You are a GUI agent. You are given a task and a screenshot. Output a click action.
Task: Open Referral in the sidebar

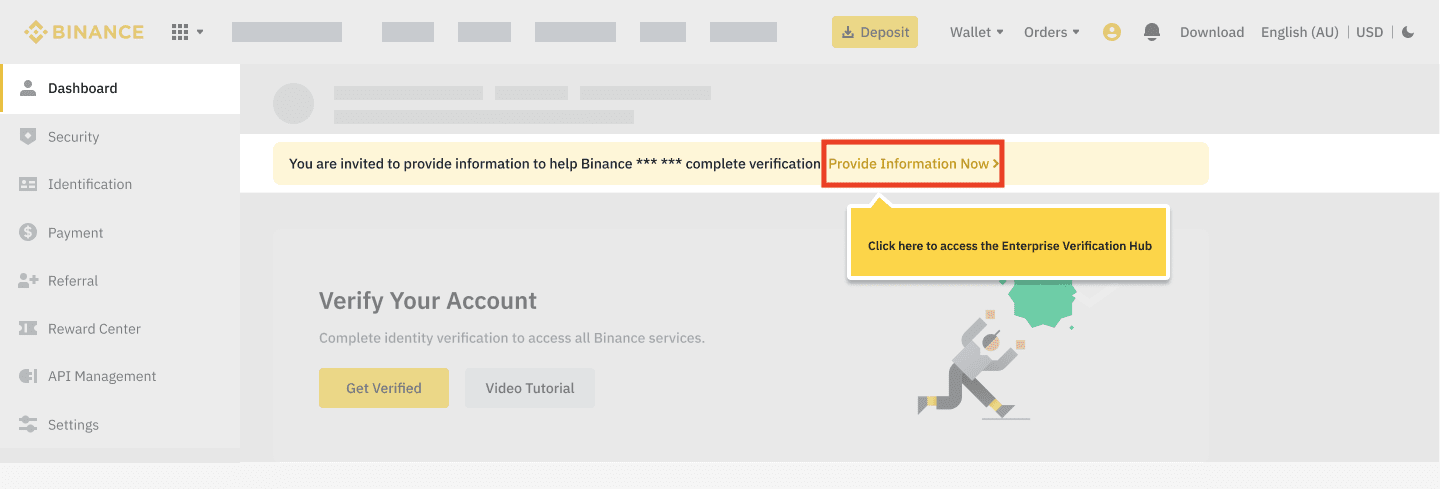[73, 281]
